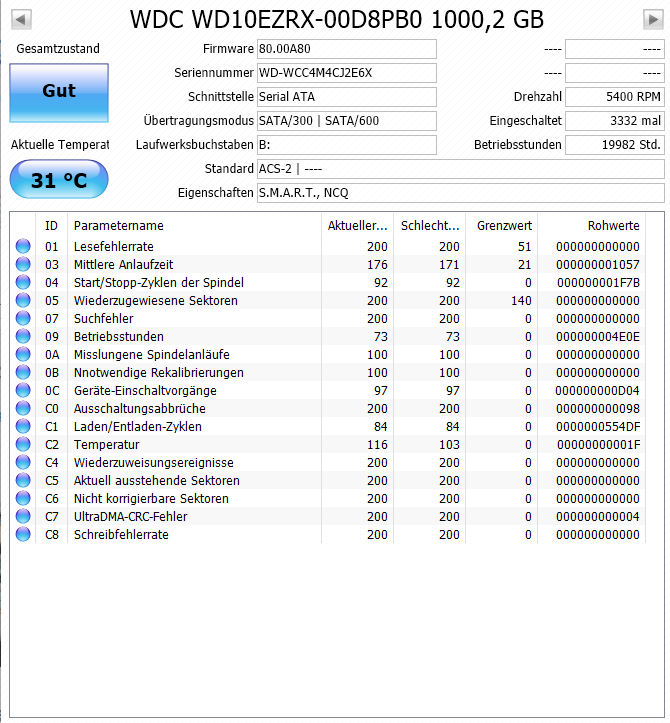Click the Gut health status button
The height and width of the screenshot is (723, 670).
click(x=59, y=93)
